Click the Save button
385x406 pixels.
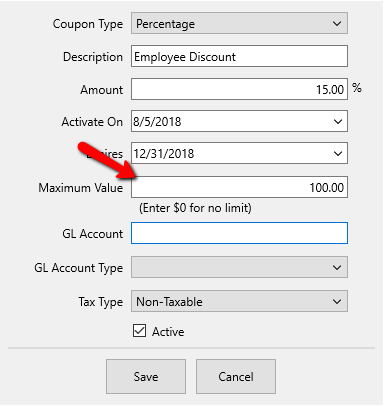coord(146,376)
